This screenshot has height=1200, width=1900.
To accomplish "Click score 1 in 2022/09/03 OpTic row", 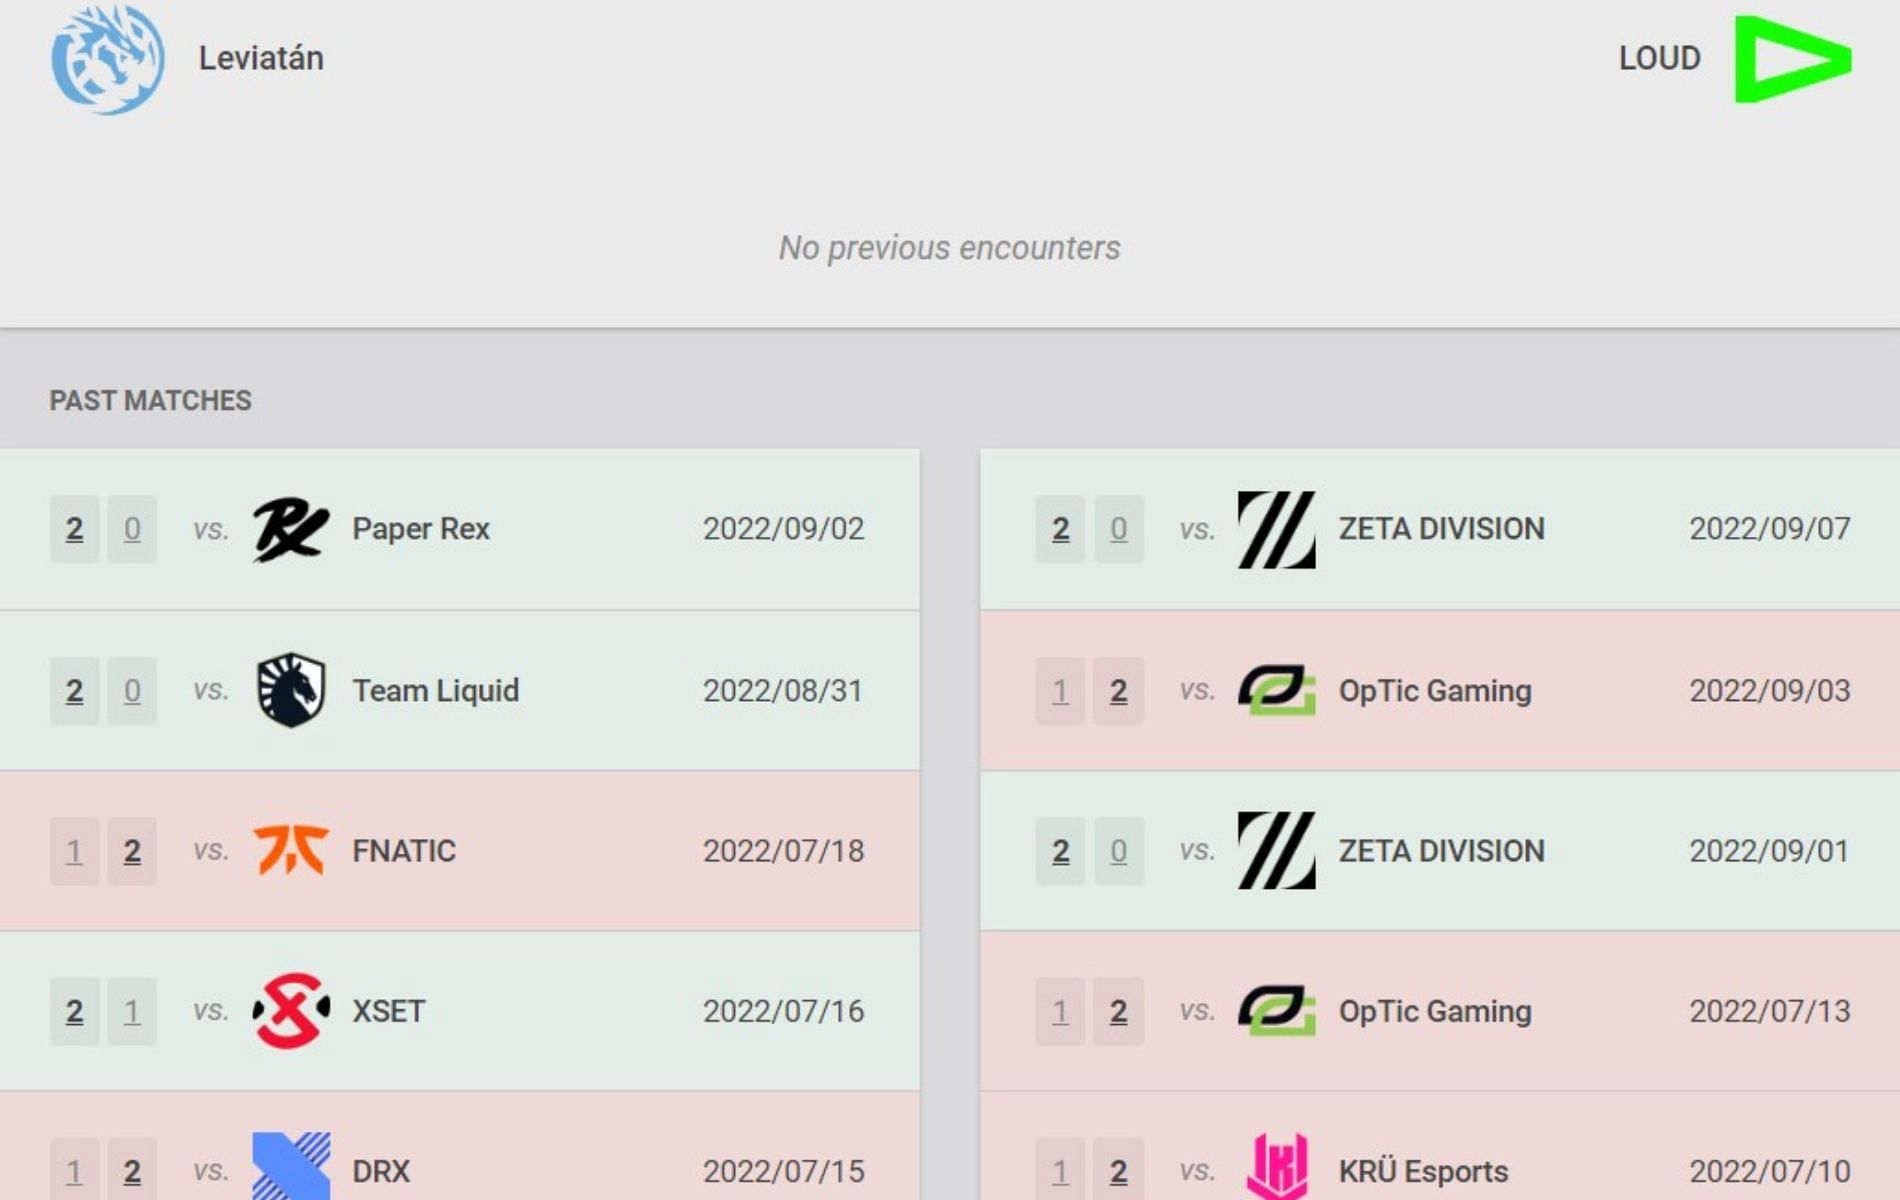I will point(1061,691).
